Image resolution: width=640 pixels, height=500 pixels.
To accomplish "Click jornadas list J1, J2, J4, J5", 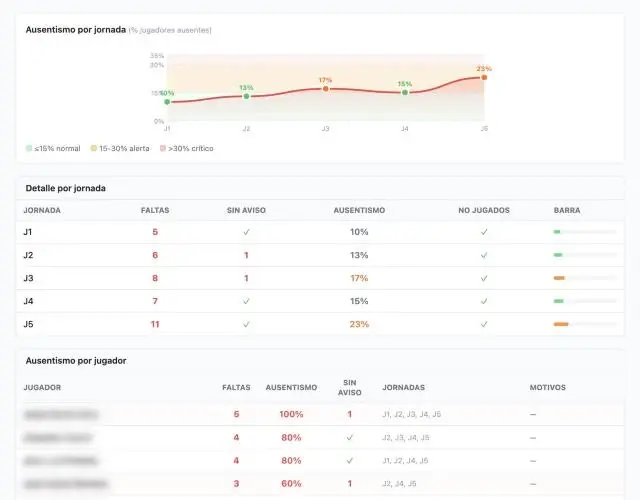I will tap(405, 461).
